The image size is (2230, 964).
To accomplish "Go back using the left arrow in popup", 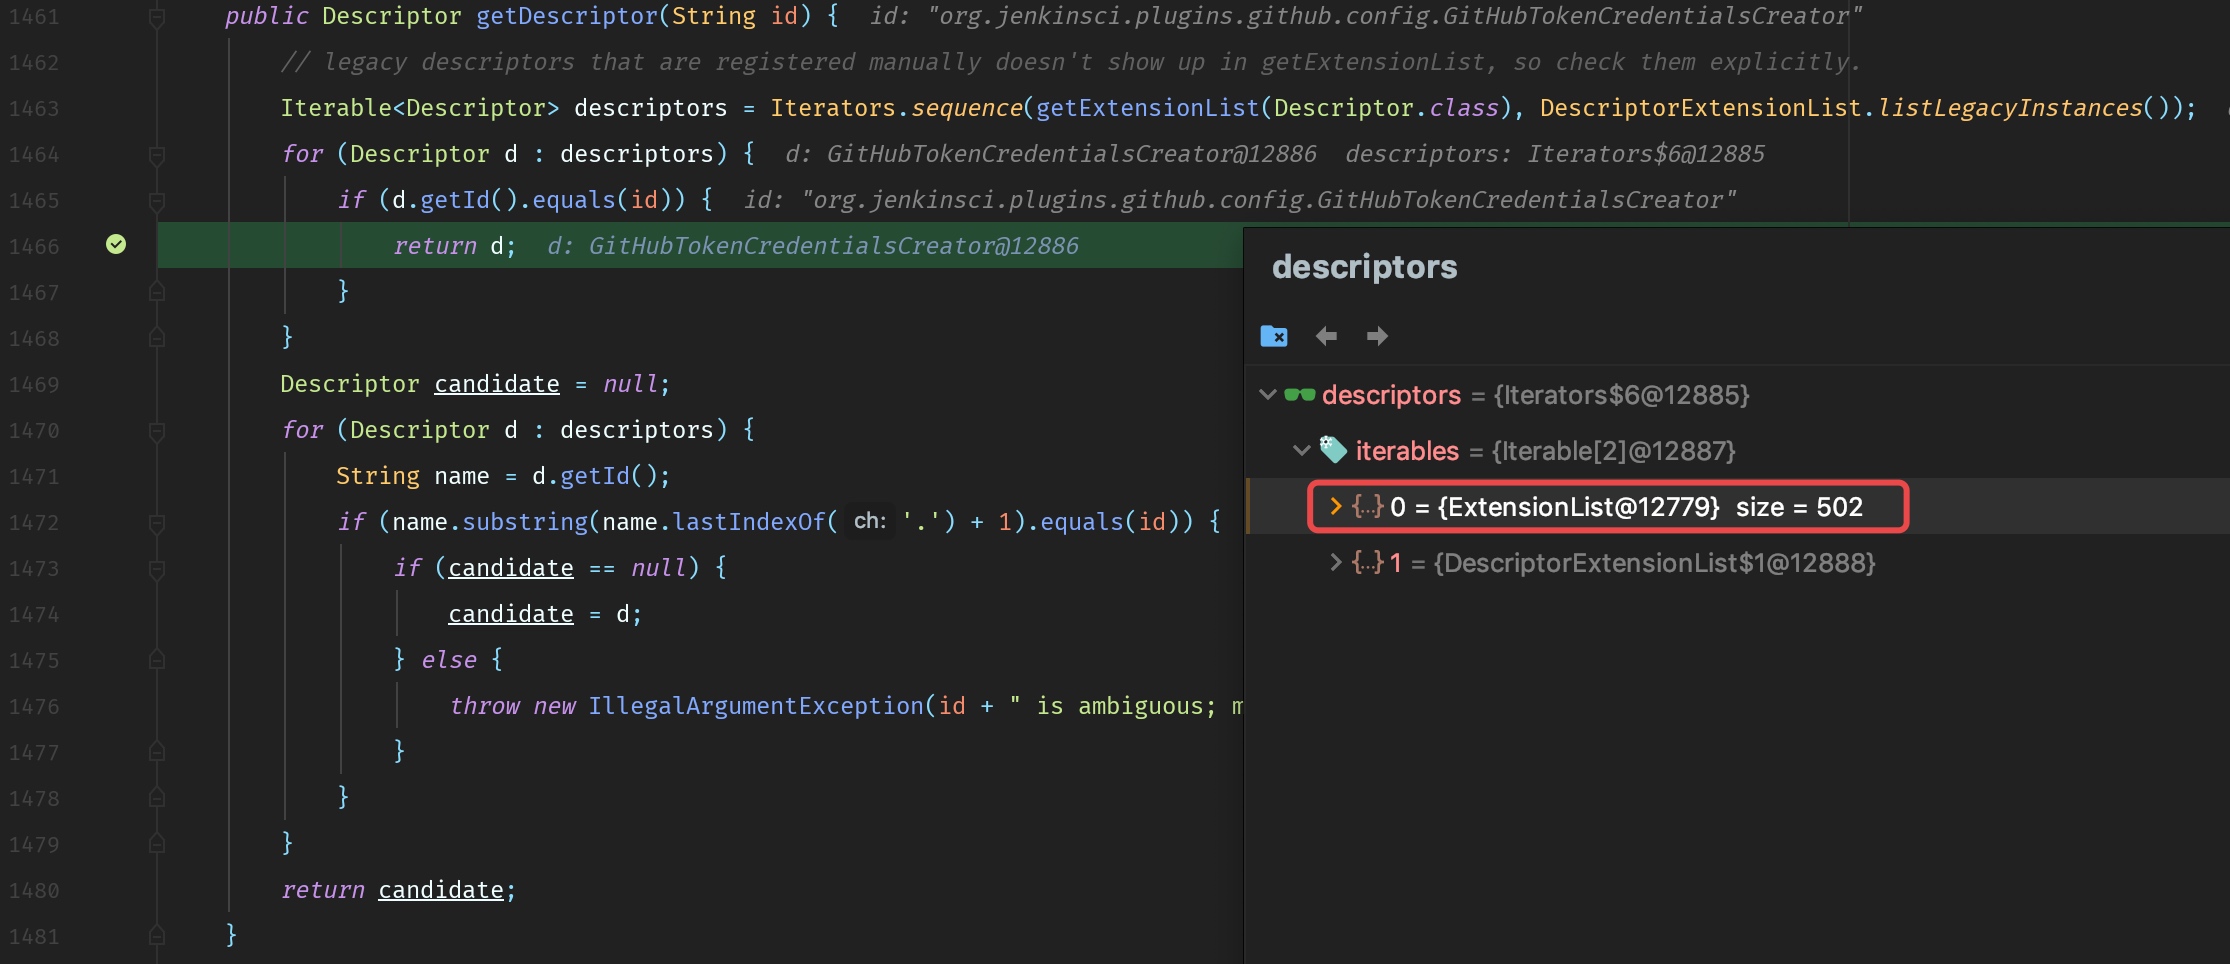I will [x=1326, y=336].
